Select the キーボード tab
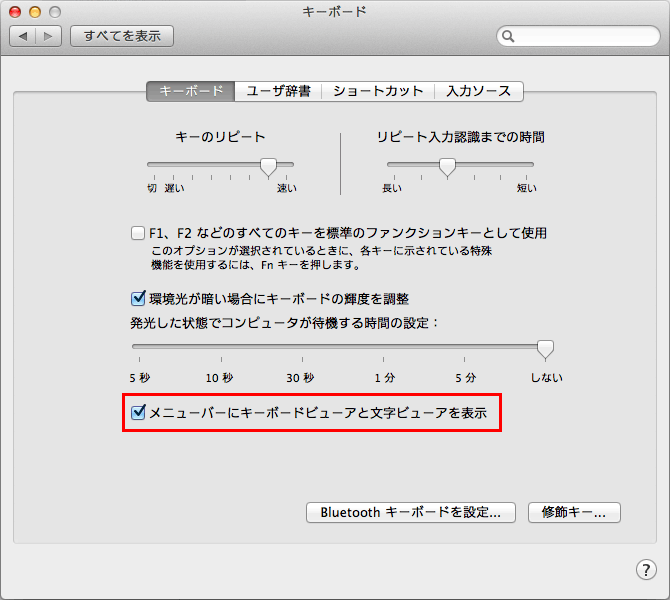 (x=191, y=91)
